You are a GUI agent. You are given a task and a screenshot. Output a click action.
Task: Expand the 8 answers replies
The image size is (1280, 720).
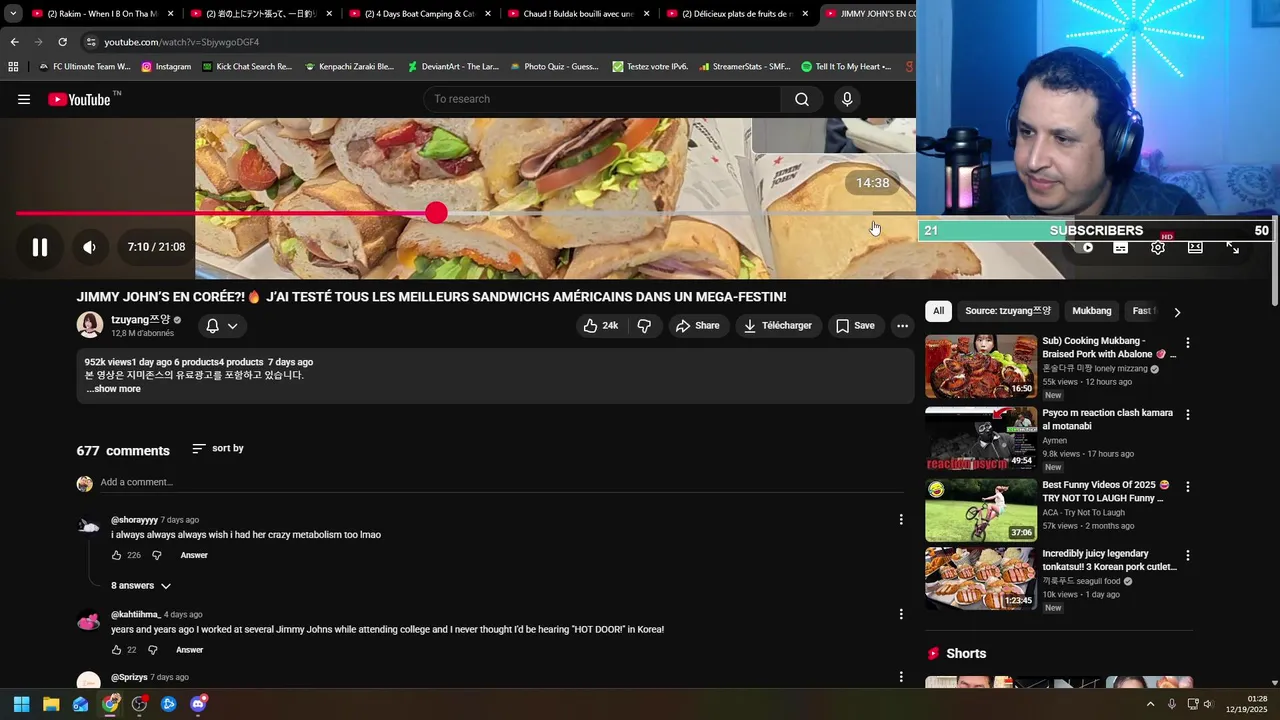[141, 586]
